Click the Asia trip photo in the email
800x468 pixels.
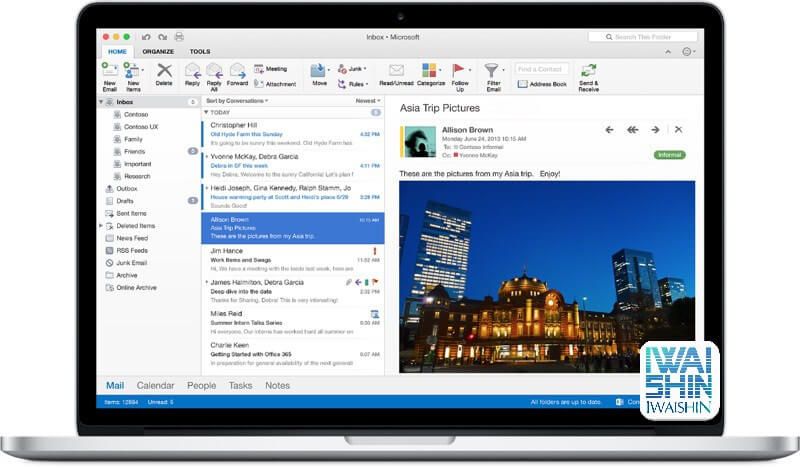pos(547,277)
